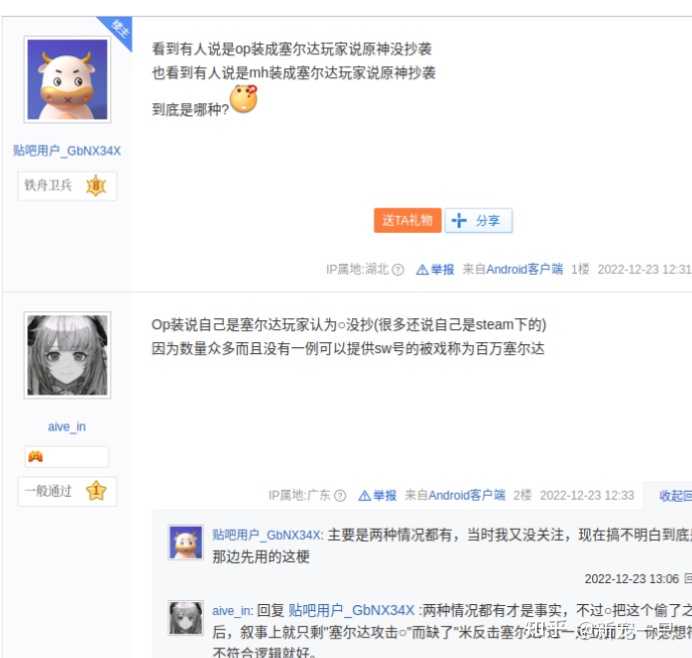692x658 pixels.
Task: Report second floor post via 举报
Action: point(377,496)
